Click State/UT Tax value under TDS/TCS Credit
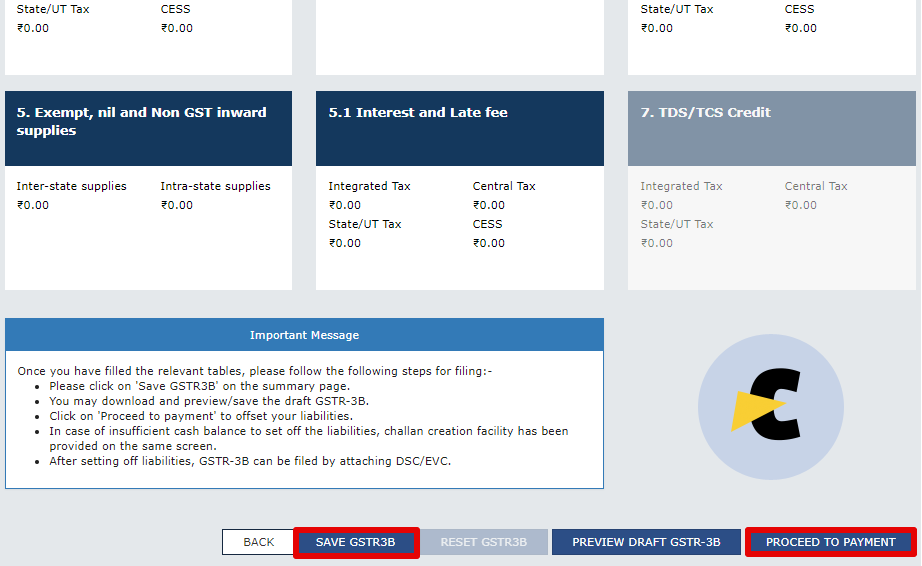This screenshot has width=922, height=566. point(657,243)
